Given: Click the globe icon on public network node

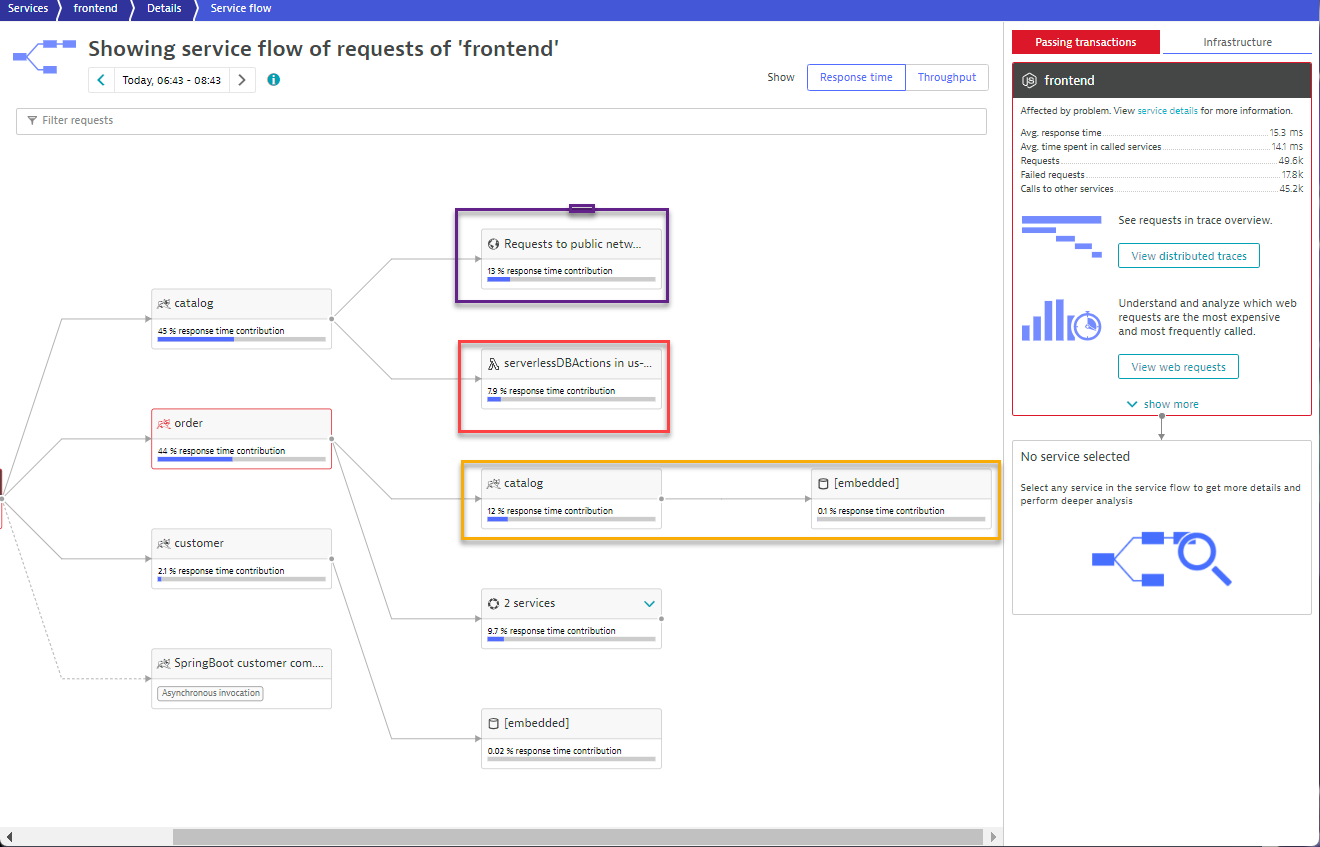Looking at the screenshot, I should 492,244.
